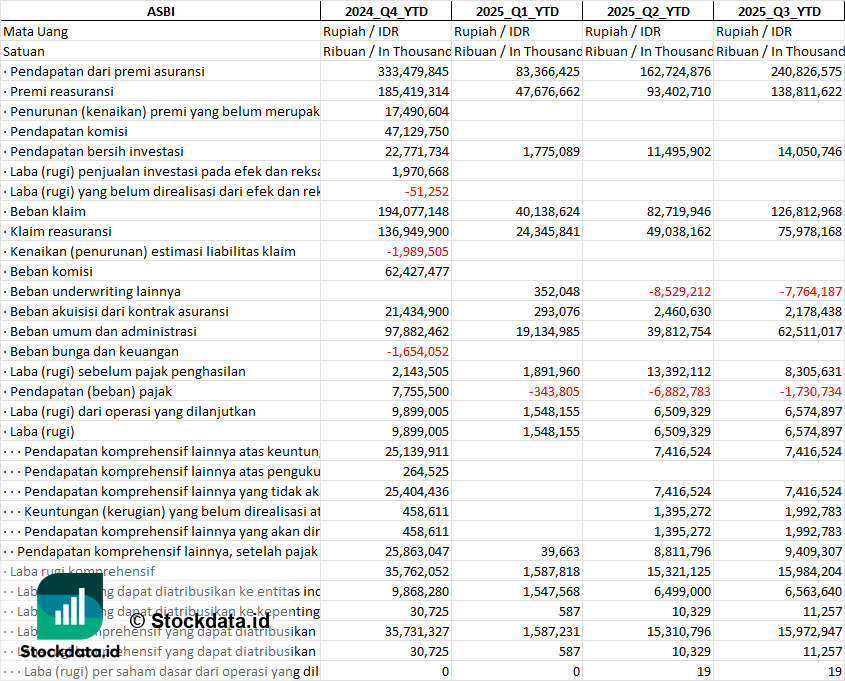Click the Beban underwriting lainnya row label

click(95, 291)
